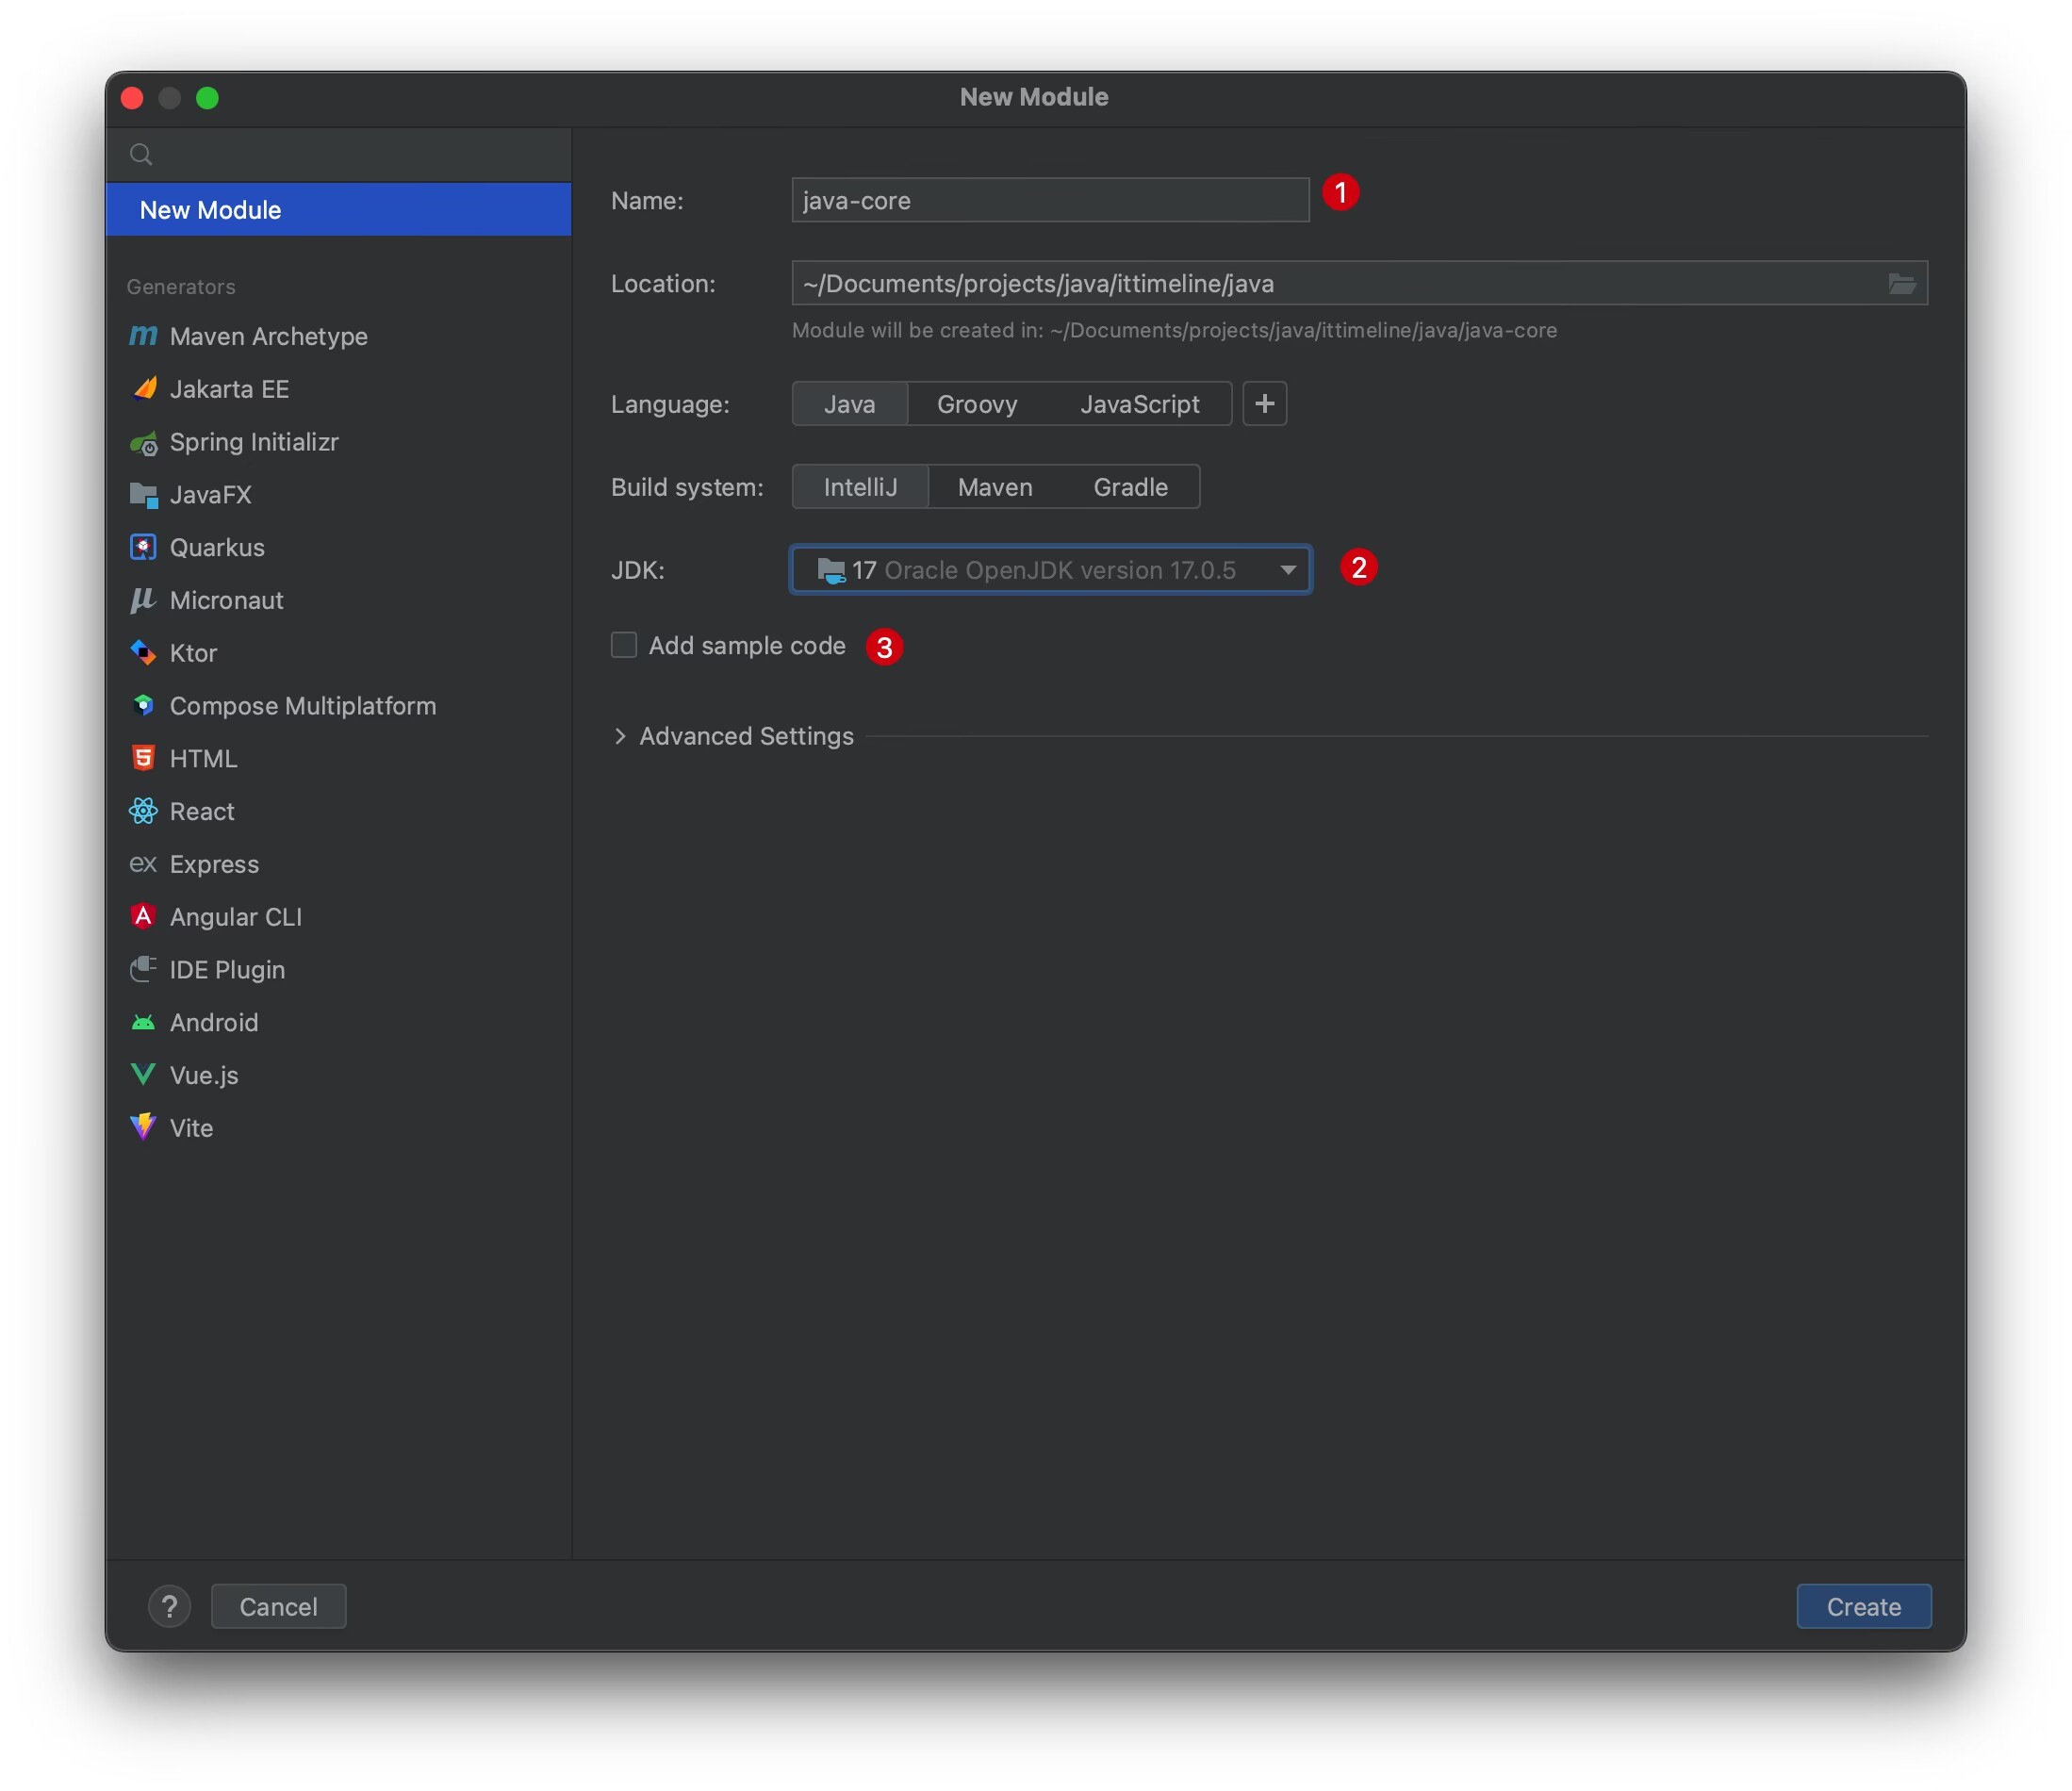Select New Module in the sidebar
The height and width of the screenshot is (1791, 2072).
pos(339,210)
